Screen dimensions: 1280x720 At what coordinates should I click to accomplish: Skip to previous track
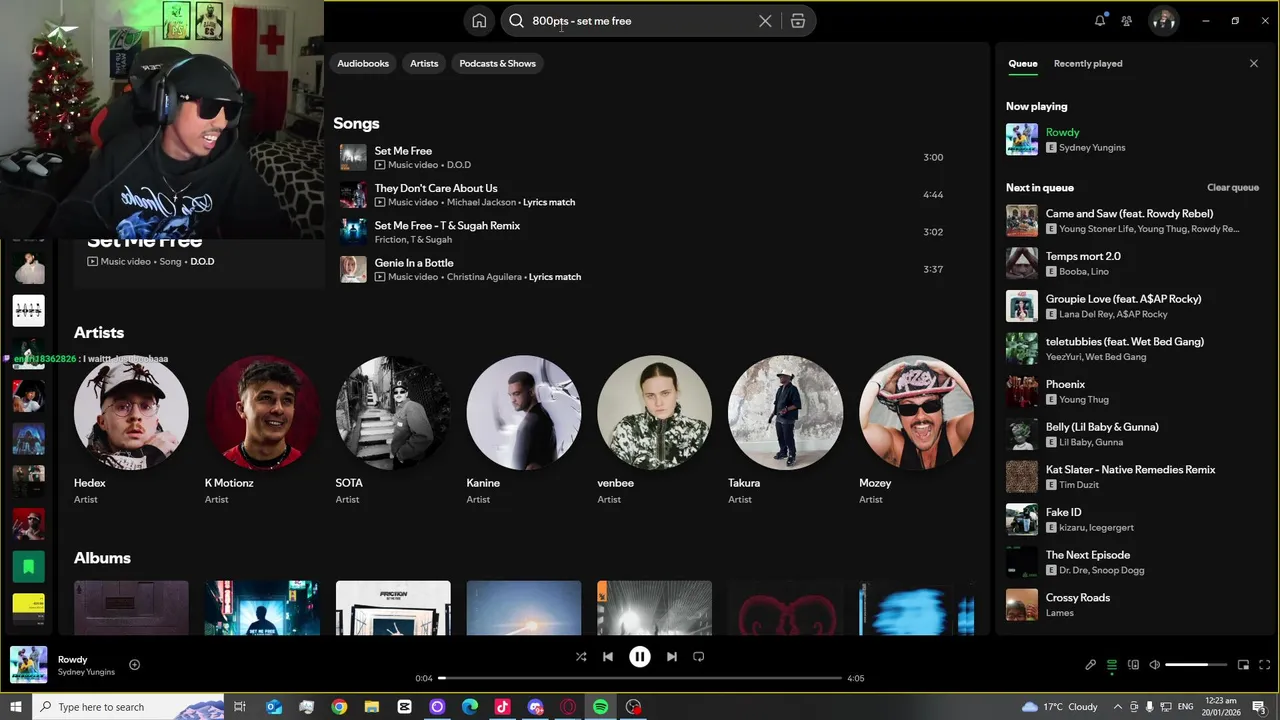tap(608, 657)
